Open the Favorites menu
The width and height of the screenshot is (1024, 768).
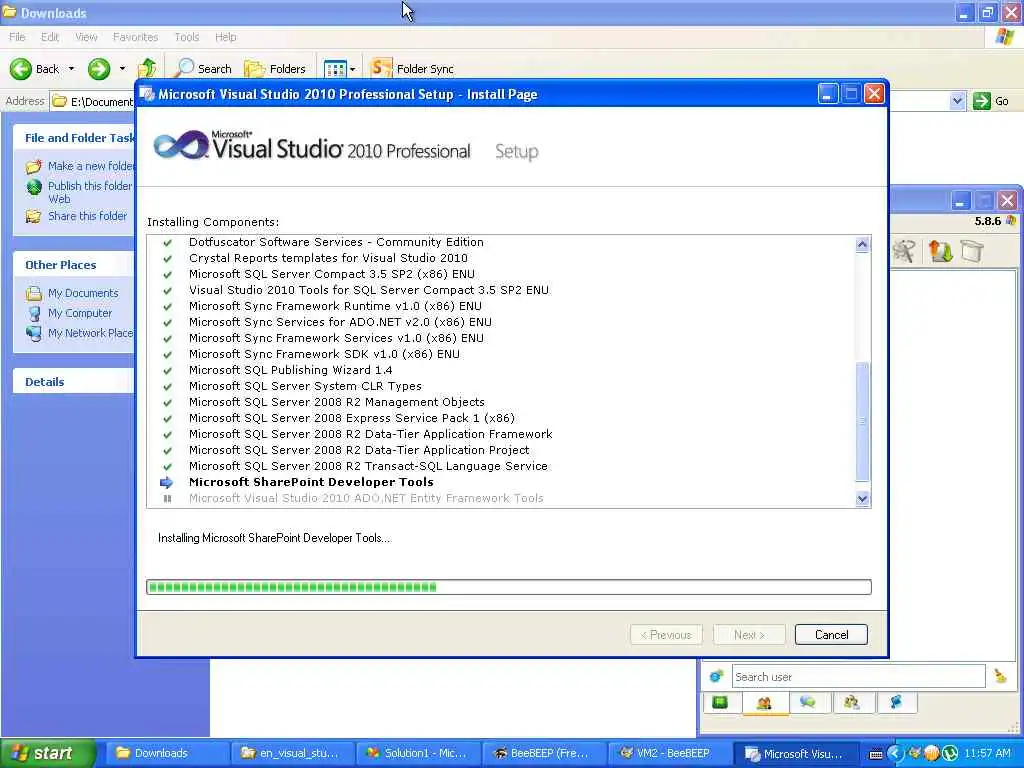click(x=135, y=37)
